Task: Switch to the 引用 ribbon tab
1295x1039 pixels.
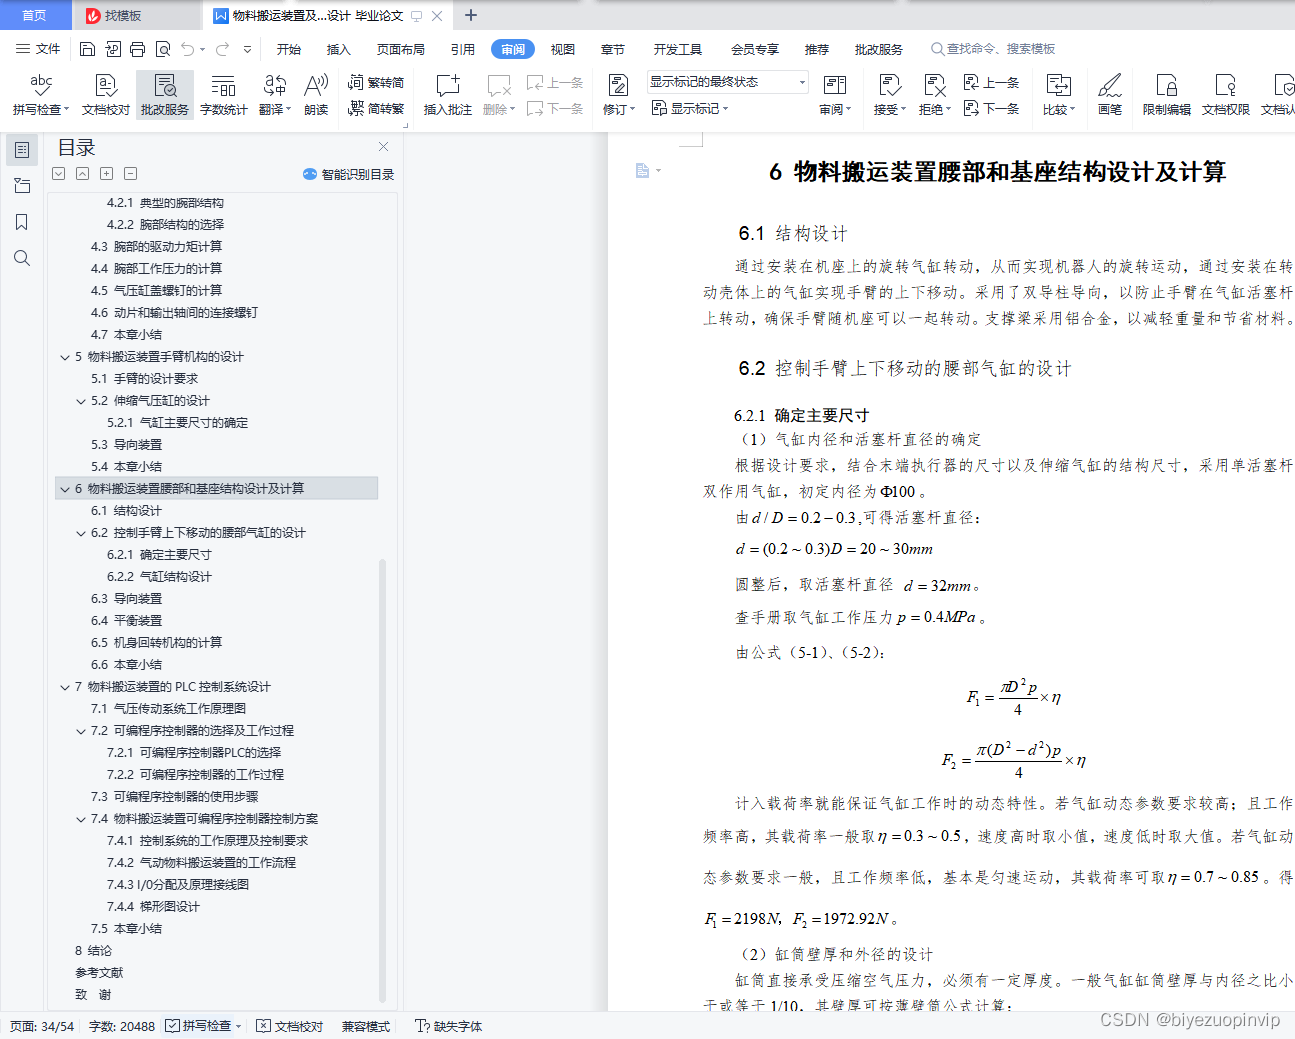Action: (x=463, y=49)
